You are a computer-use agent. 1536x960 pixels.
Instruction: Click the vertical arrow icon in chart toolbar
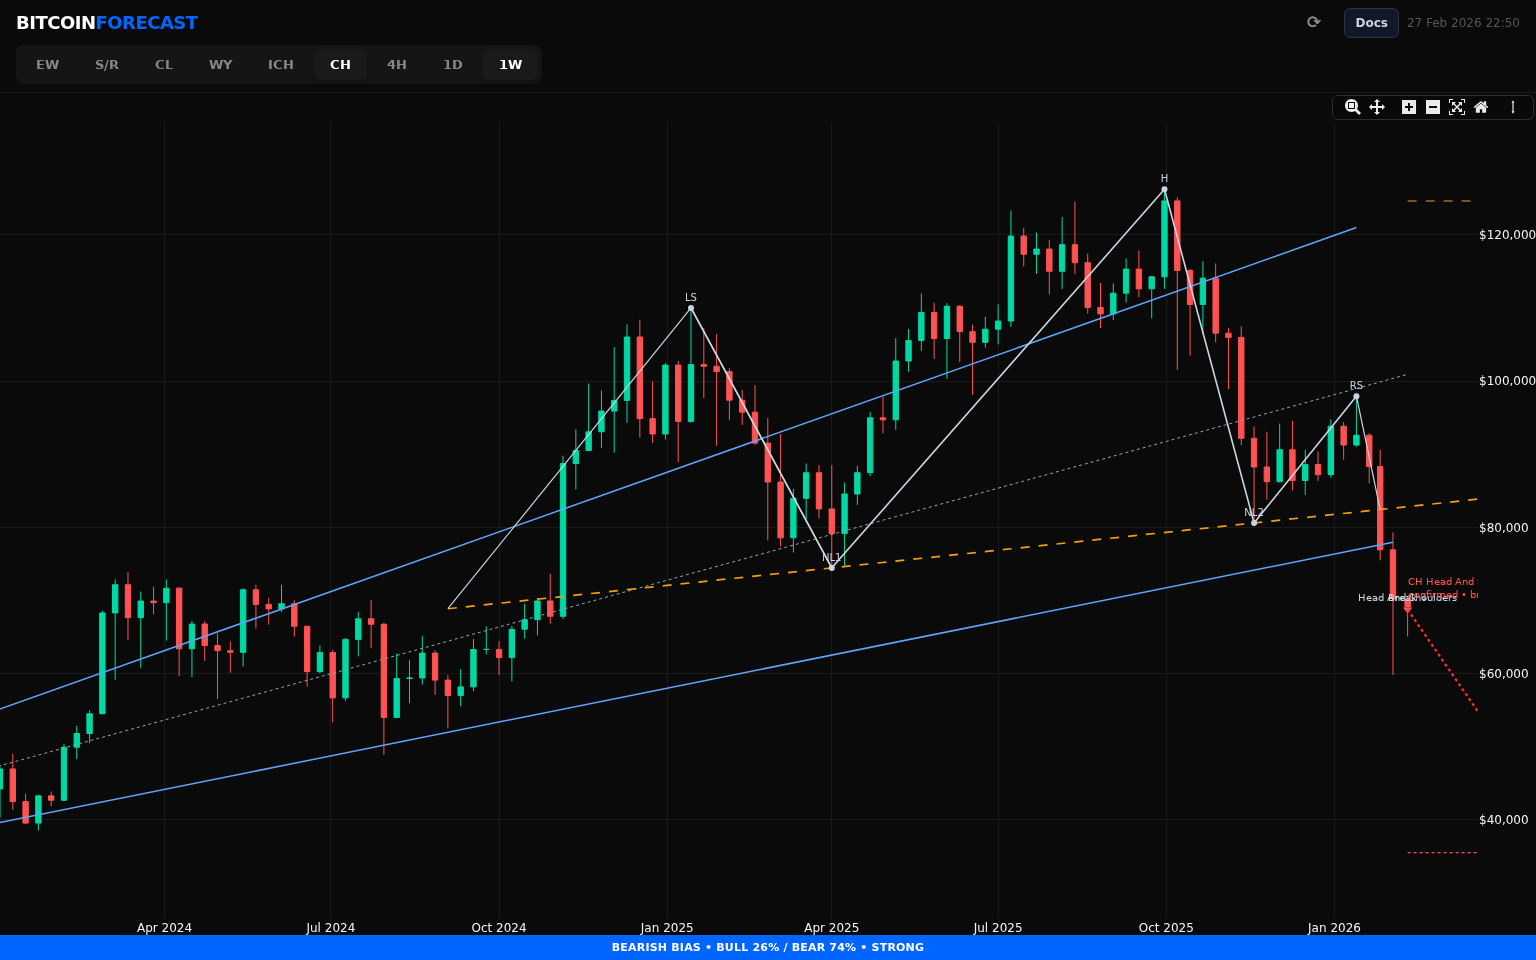coord(1513,107)
